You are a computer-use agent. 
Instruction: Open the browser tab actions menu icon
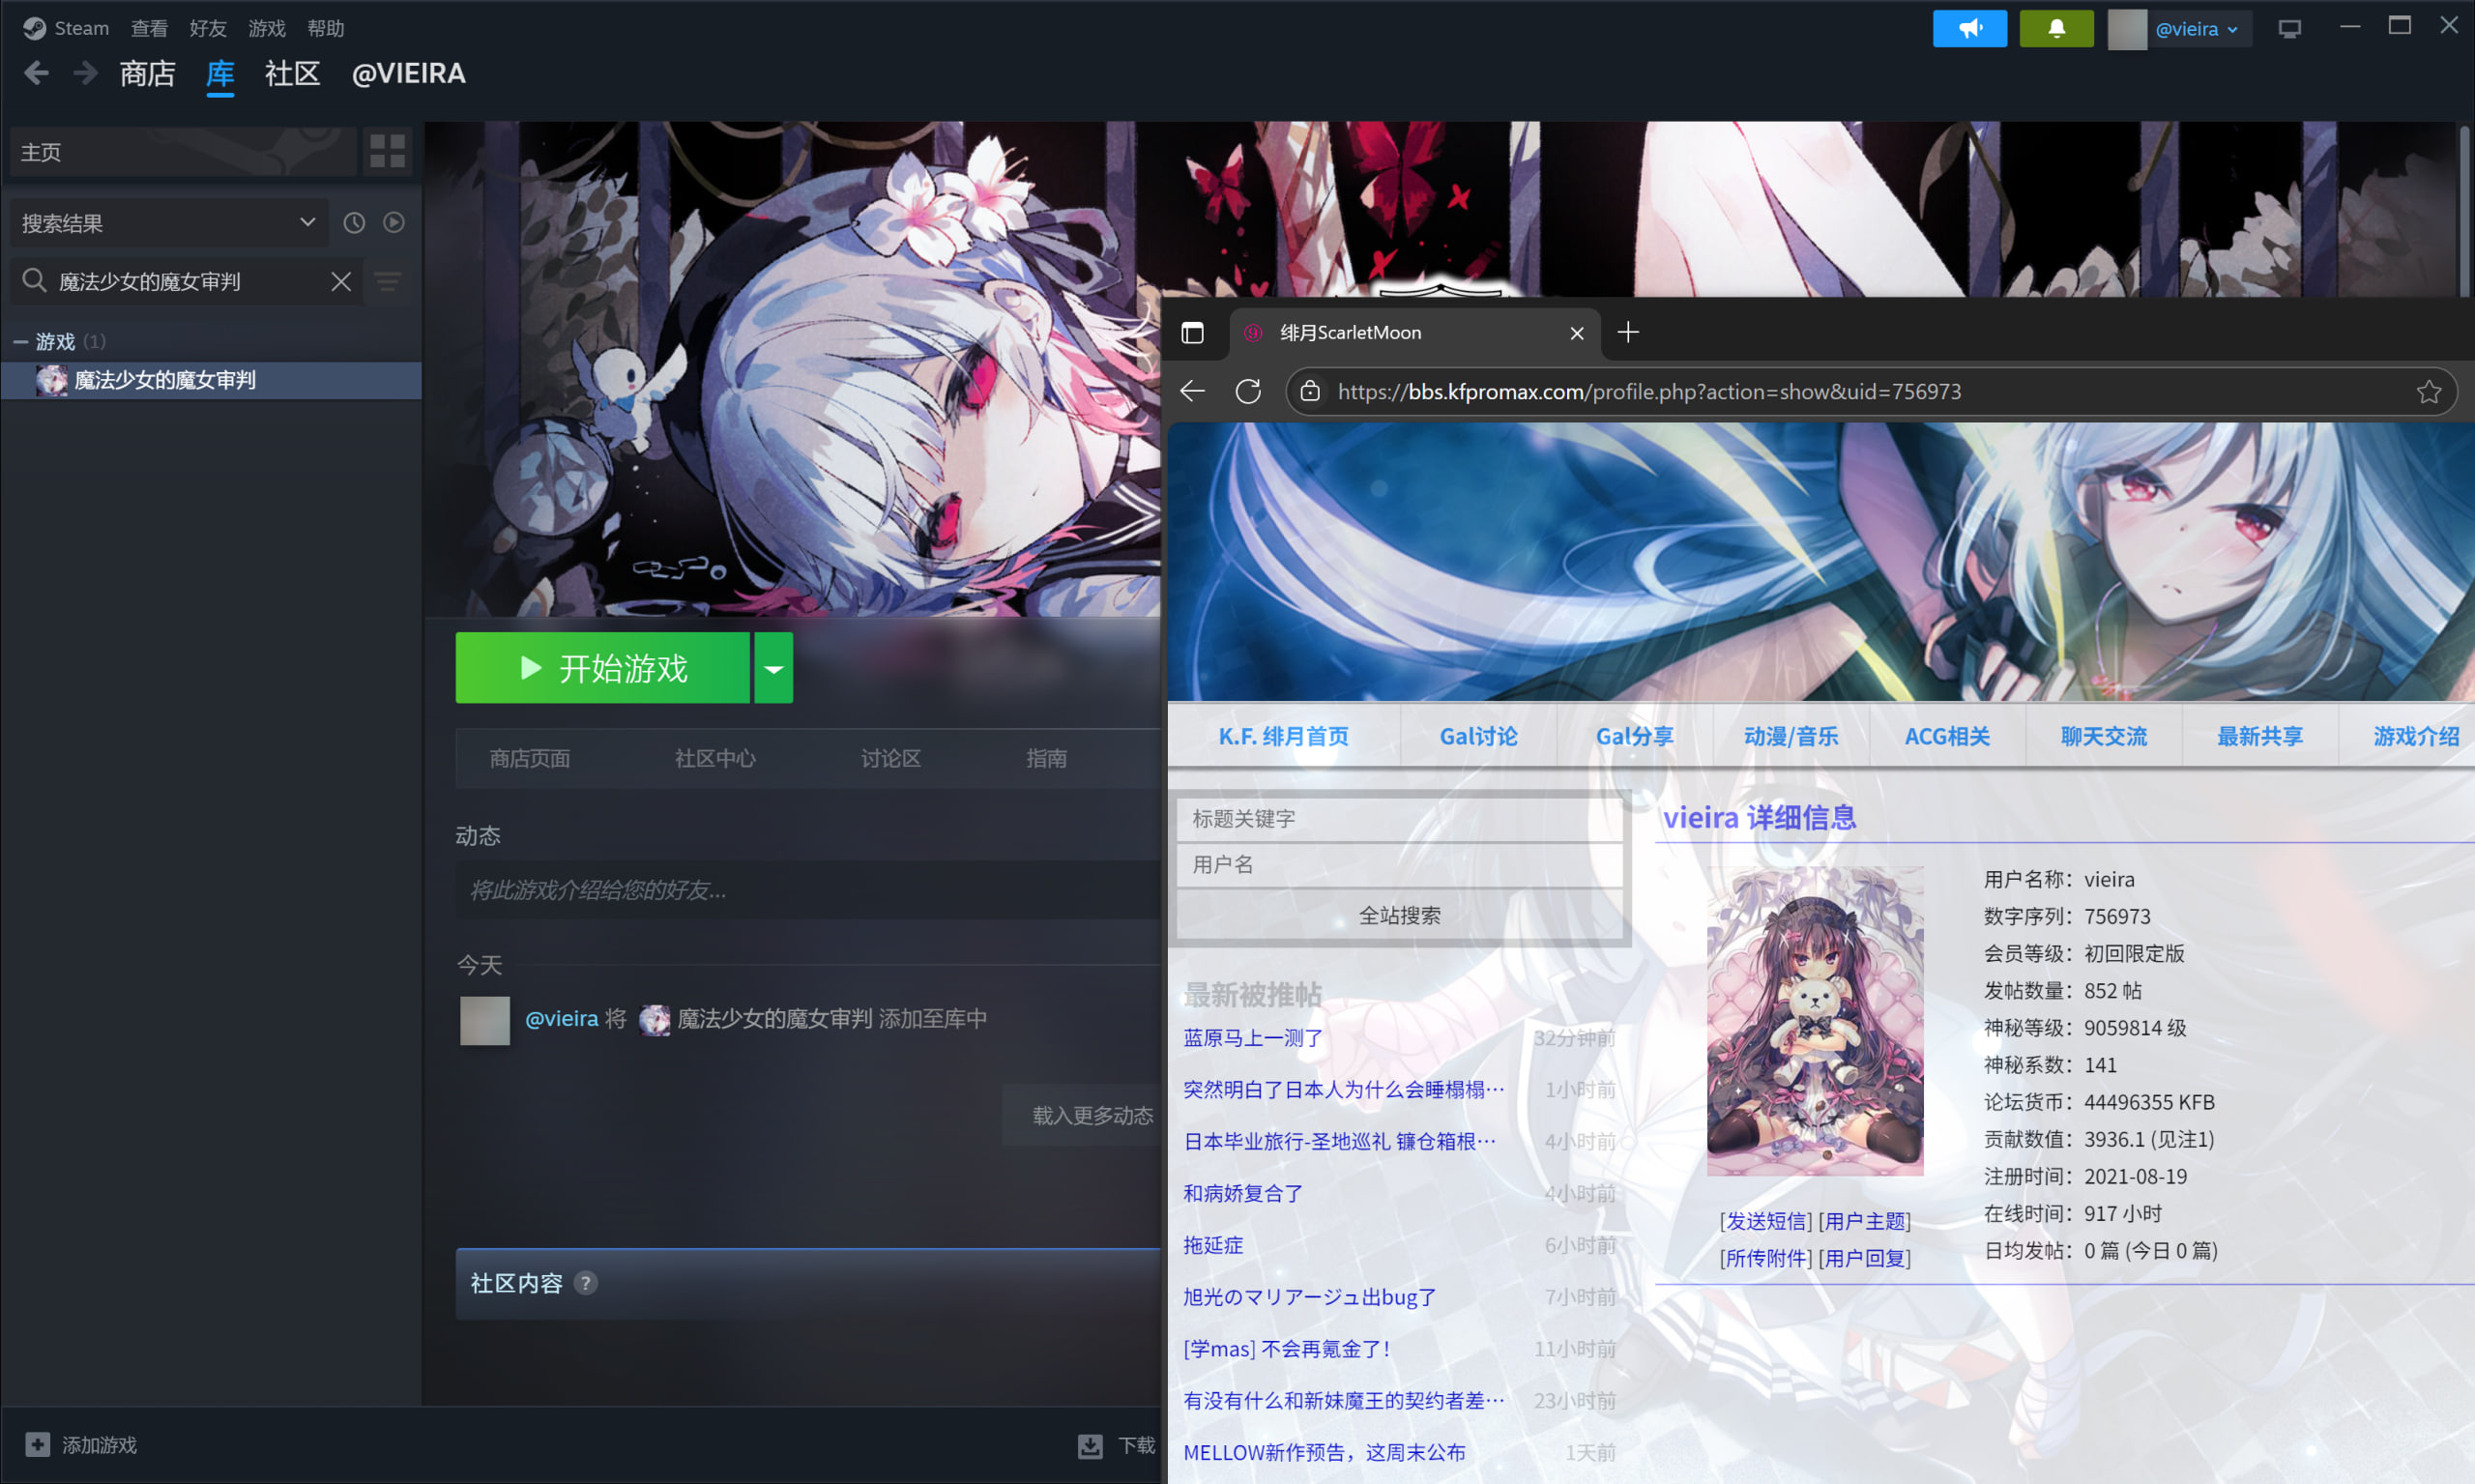(1192, 333)
